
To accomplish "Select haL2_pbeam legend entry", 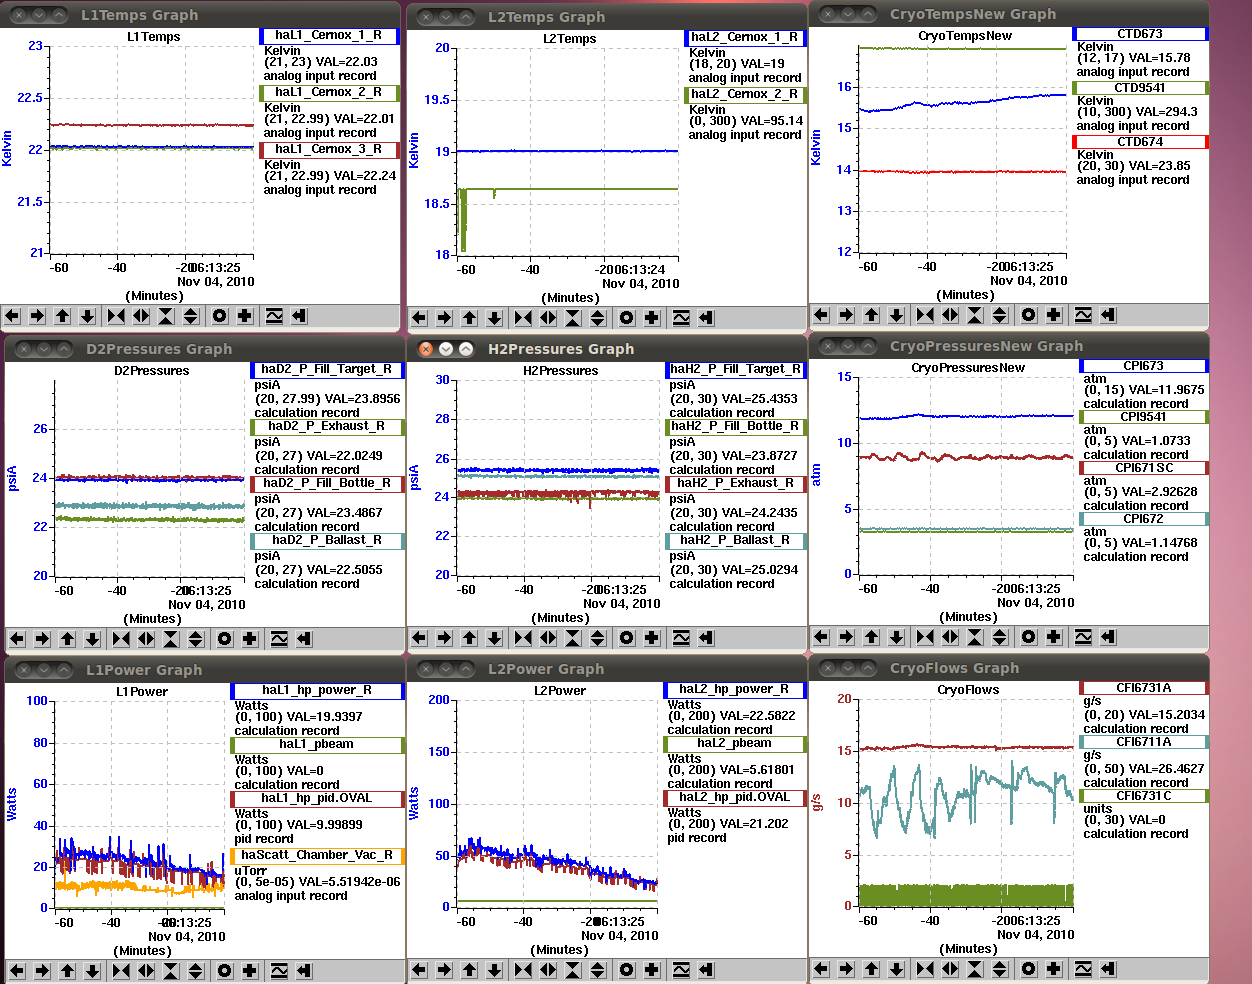I will click(x=735, y=743).
